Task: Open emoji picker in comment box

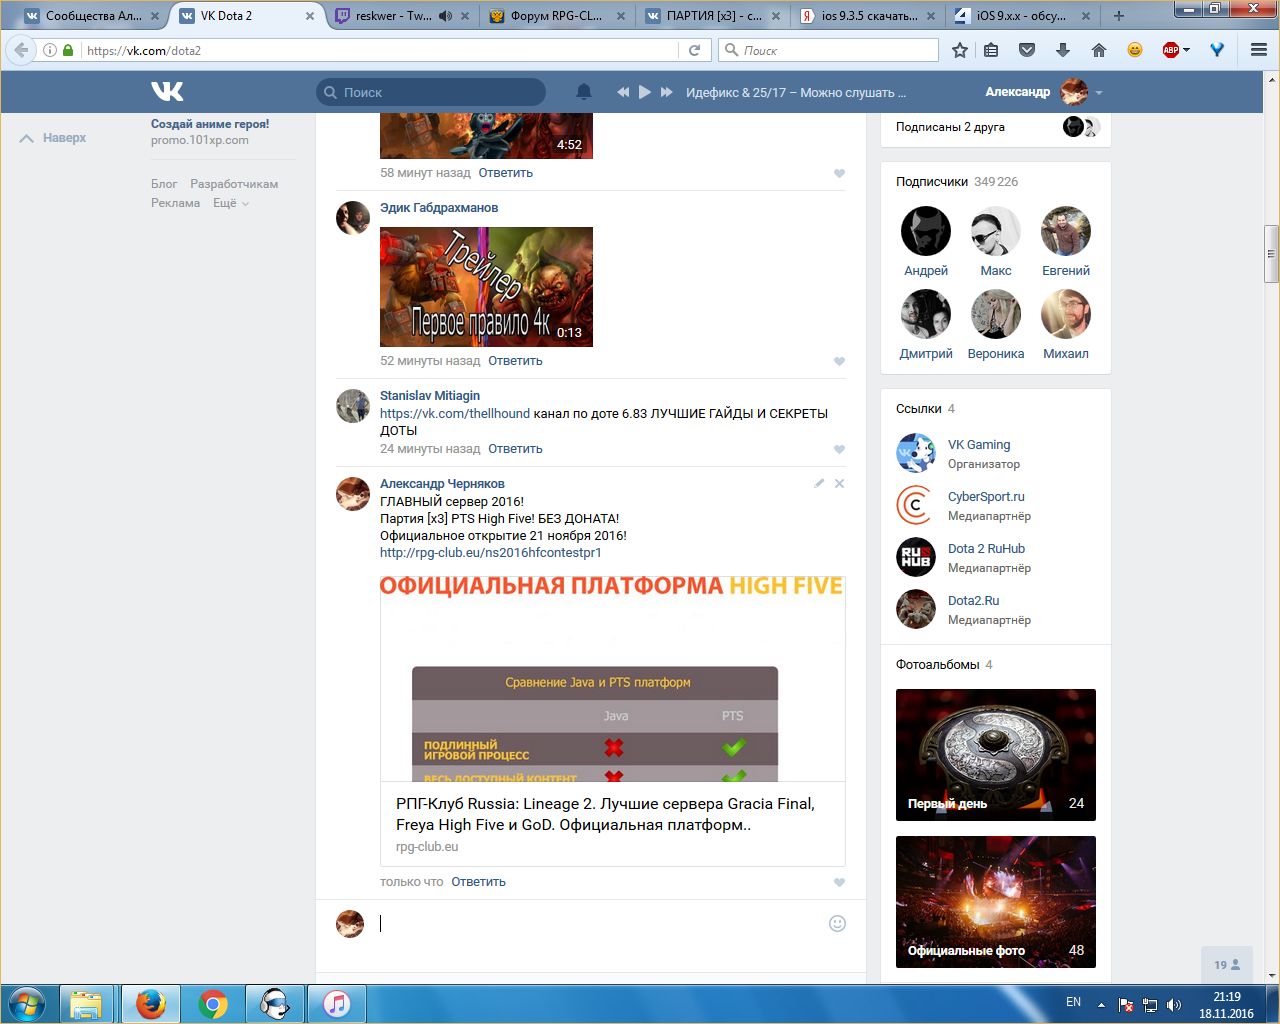Action: coord(838,924)
